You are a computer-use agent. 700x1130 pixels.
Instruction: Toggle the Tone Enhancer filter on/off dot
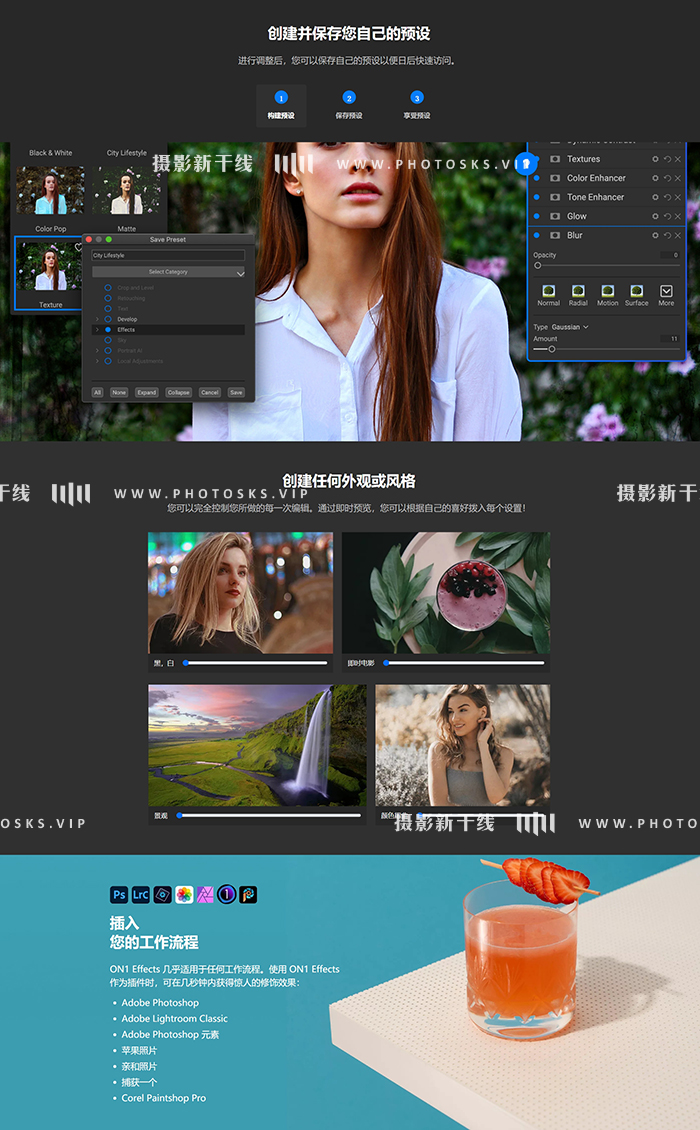536,197
